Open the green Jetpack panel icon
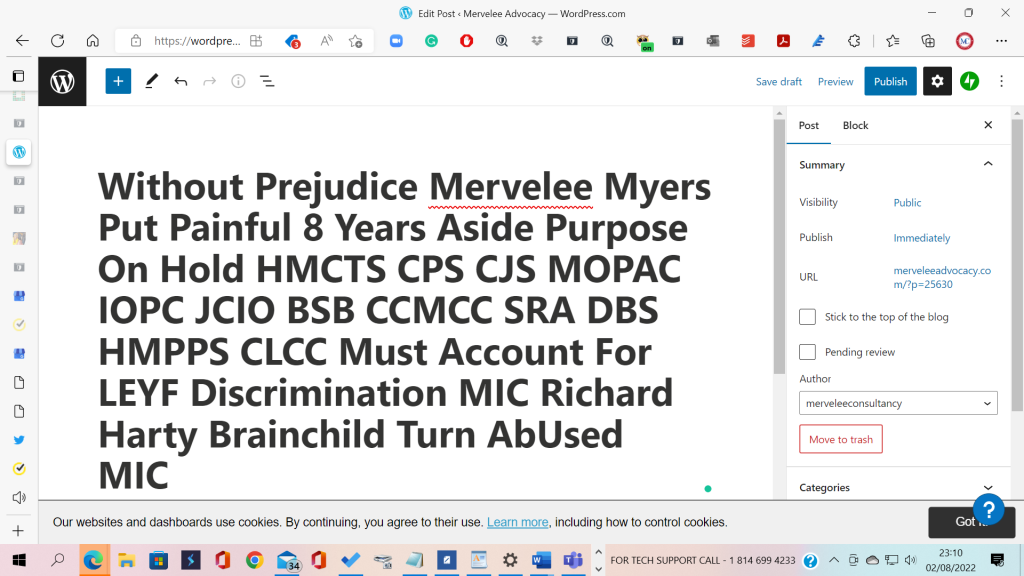The image size is (1024, 576). (969, 81)
